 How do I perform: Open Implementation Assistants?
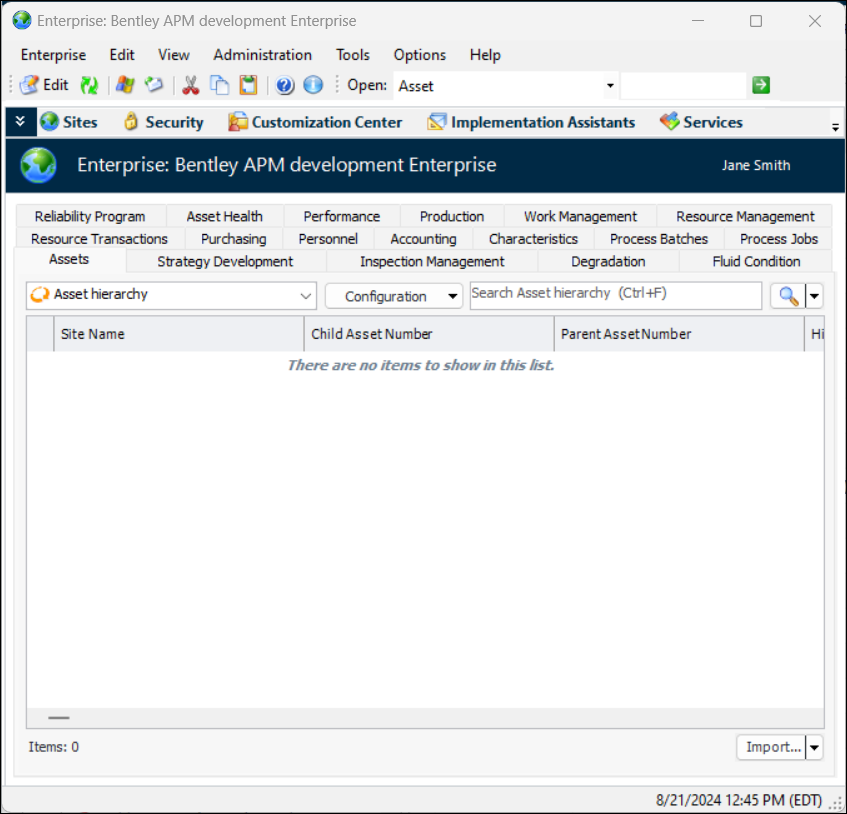531,122
